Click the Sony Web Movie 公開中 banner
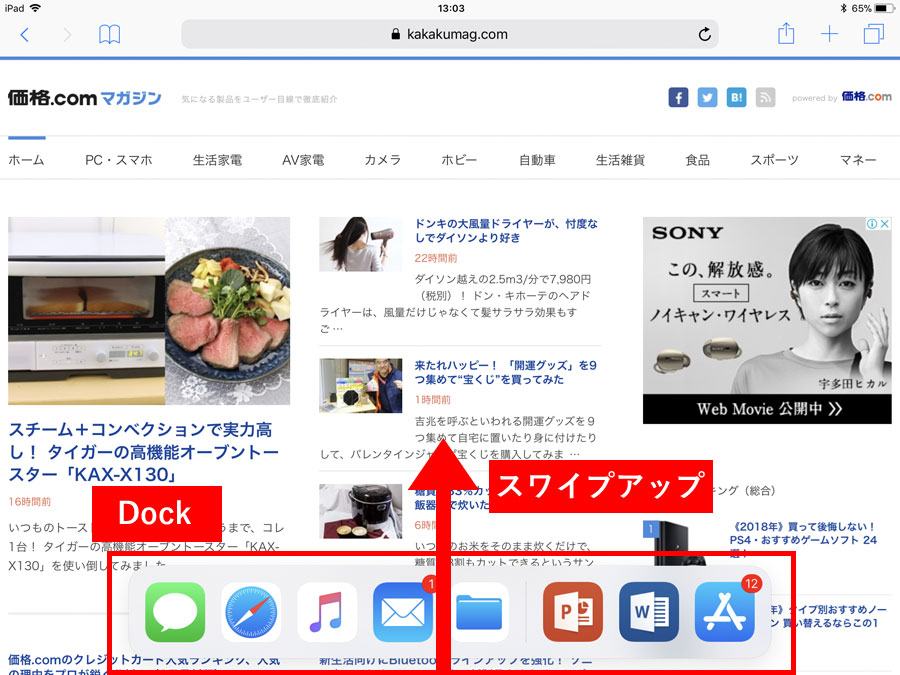The width and height of the screenshot is (900, 675). (x=767, y=409)
